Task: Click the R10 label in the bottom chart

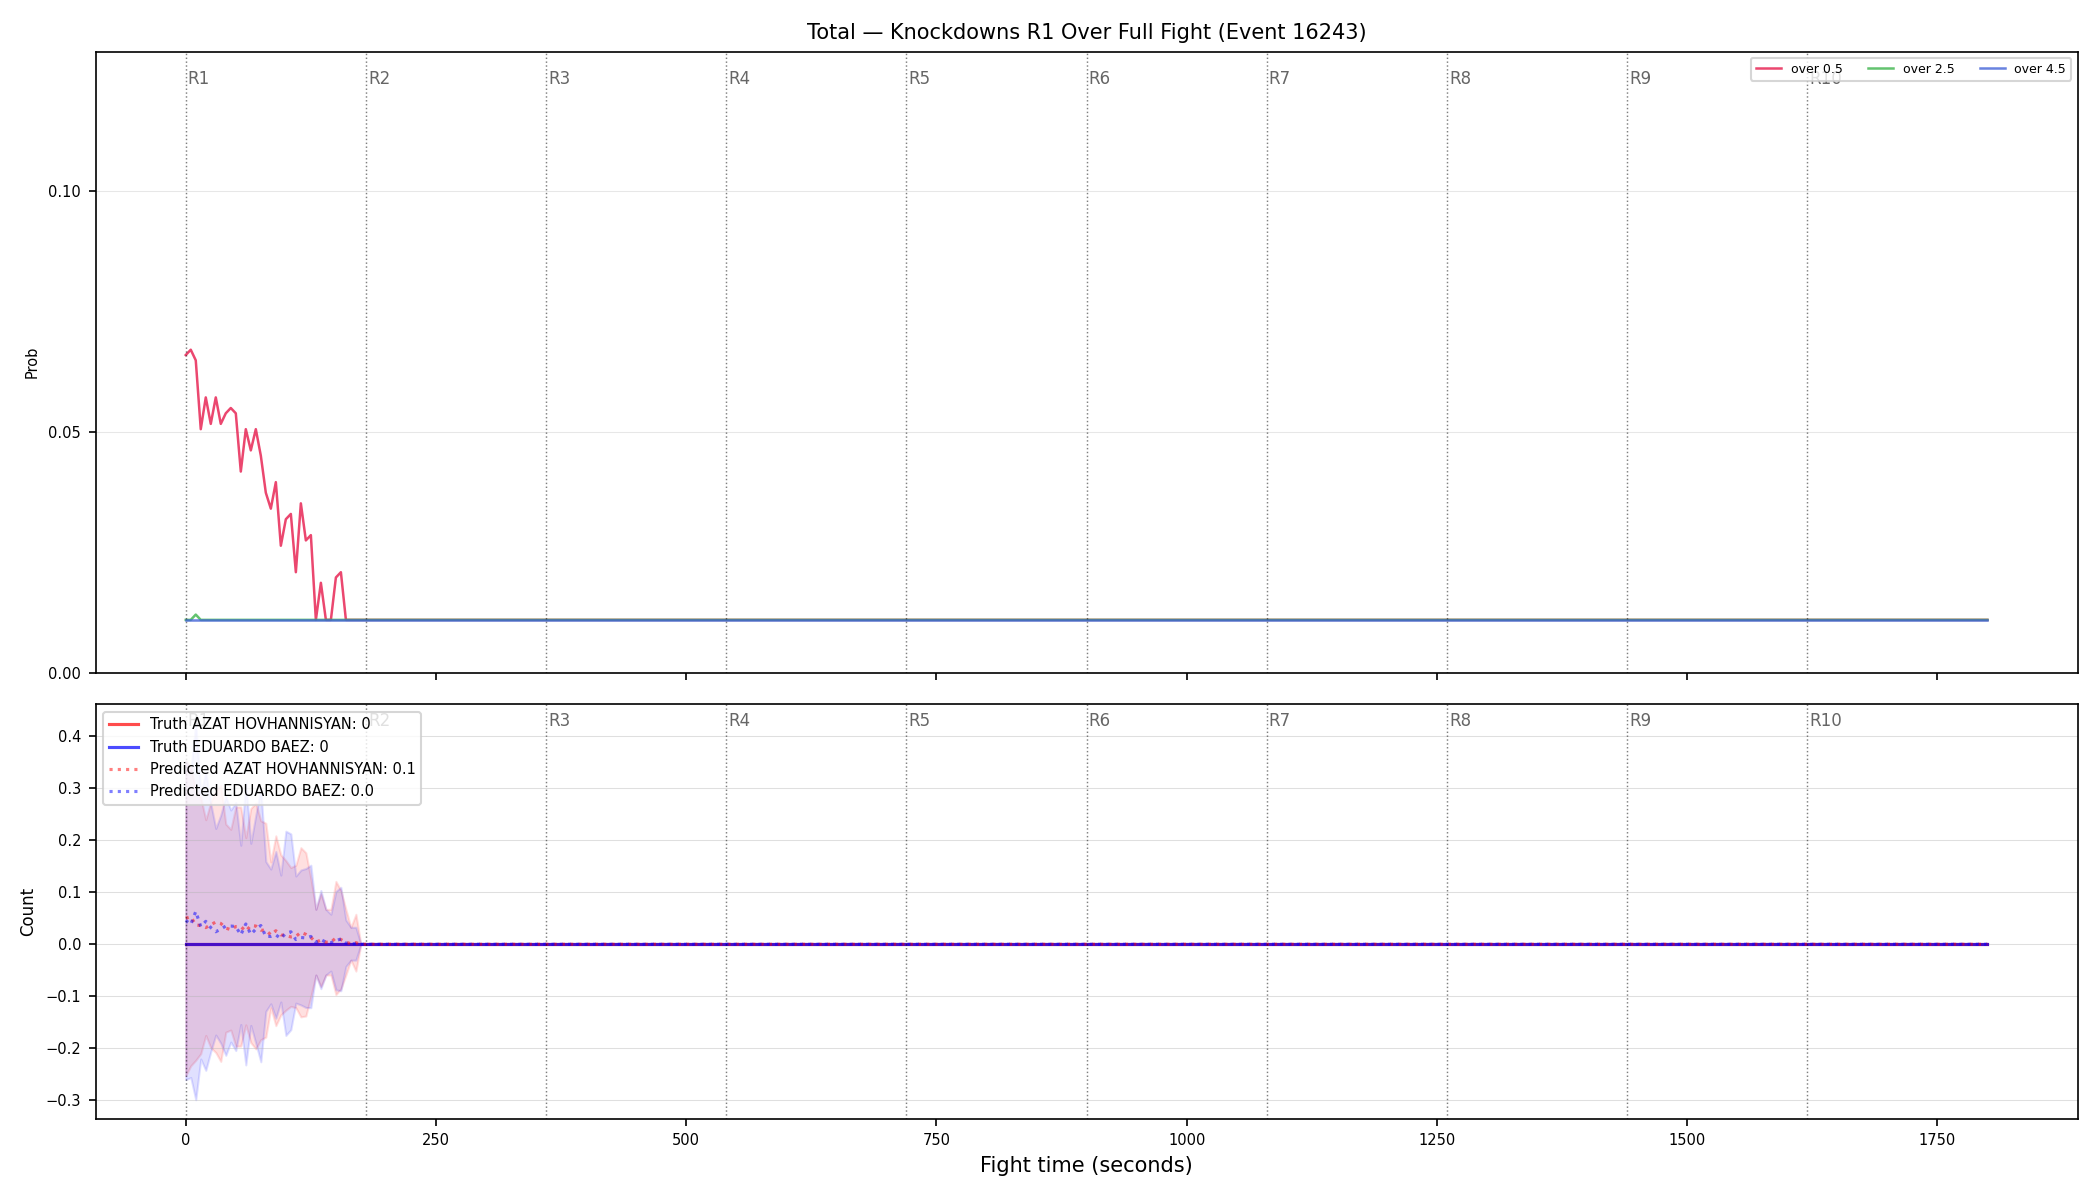Action: coord(1825,720)
